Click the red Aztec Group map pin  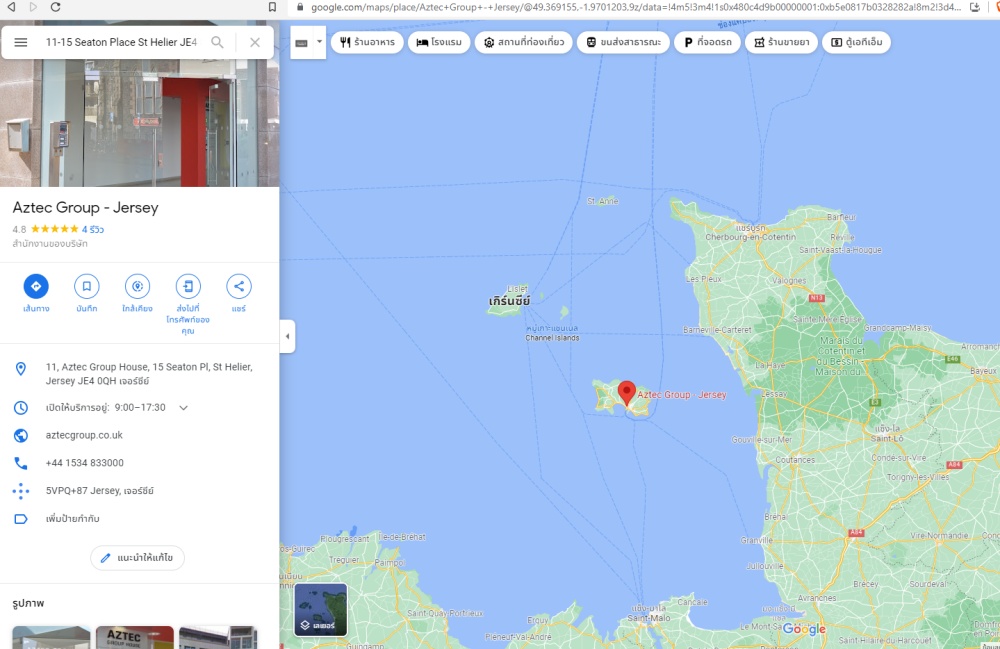coord(627,392)
